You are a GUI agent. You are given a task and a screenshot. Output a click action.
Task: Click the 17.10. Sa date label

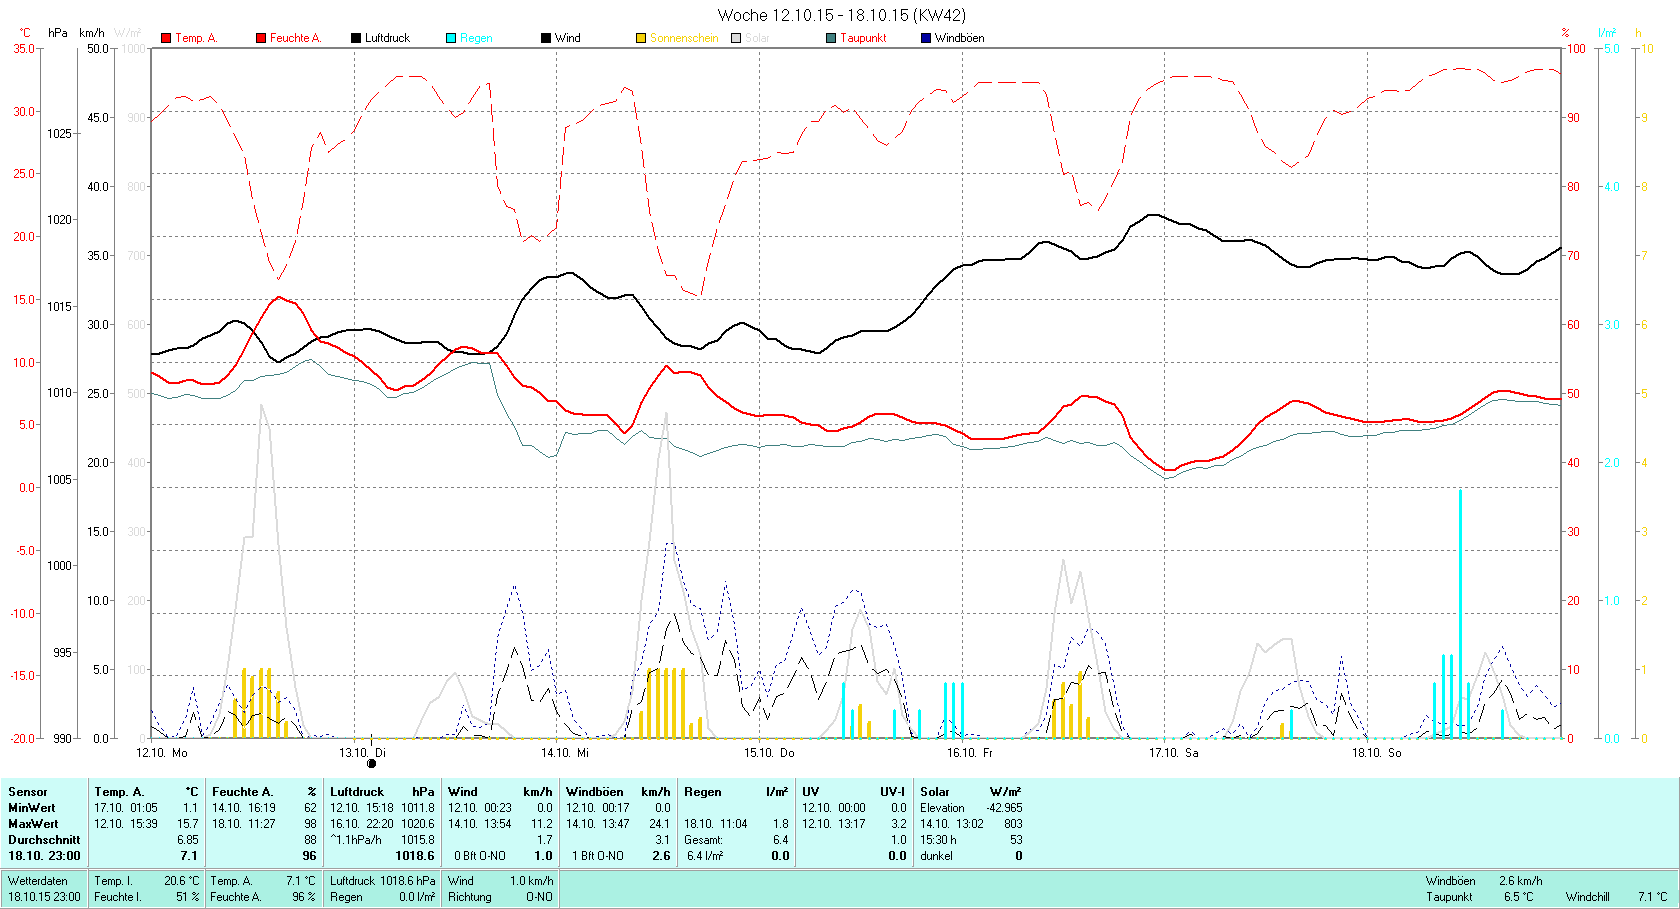pyautogui.click(x=1173, y=753)
